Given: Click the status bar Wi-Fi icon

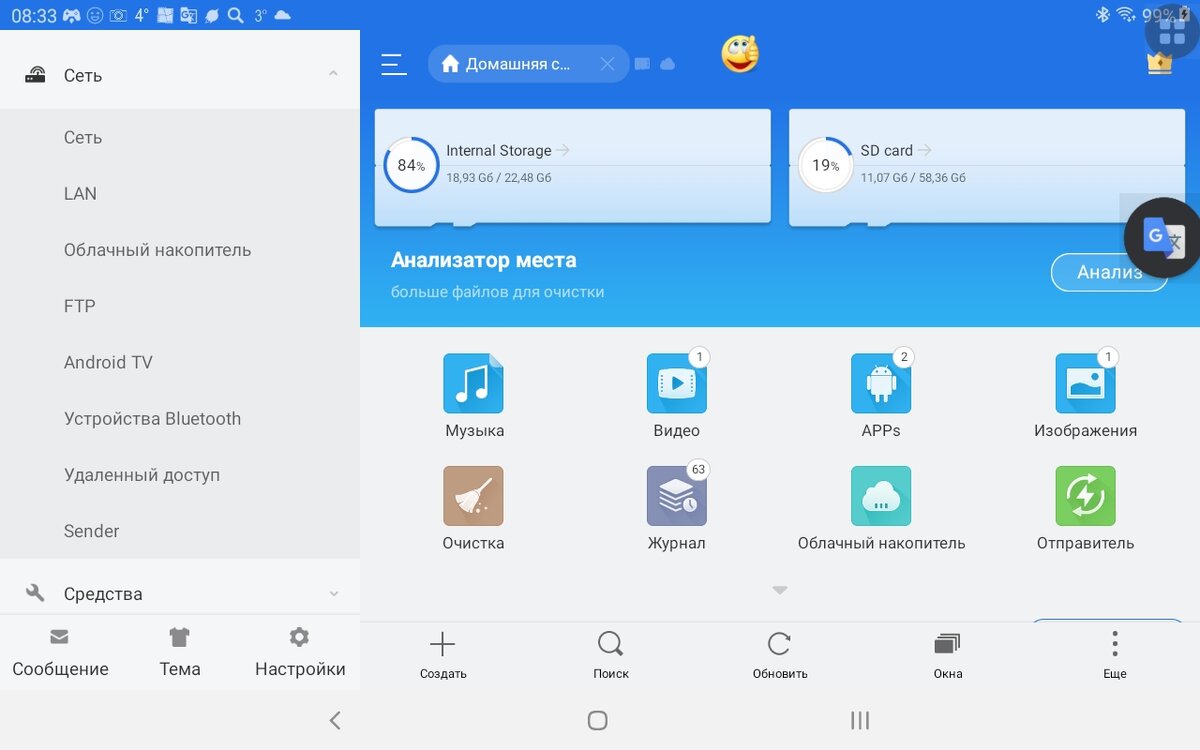Looking at the screenshot, I should pos(1126,15).
